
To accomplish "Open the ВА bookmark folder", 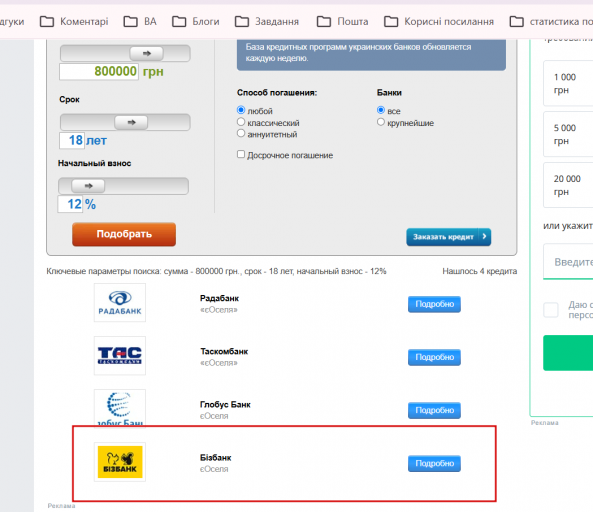I will pos(140,22).
